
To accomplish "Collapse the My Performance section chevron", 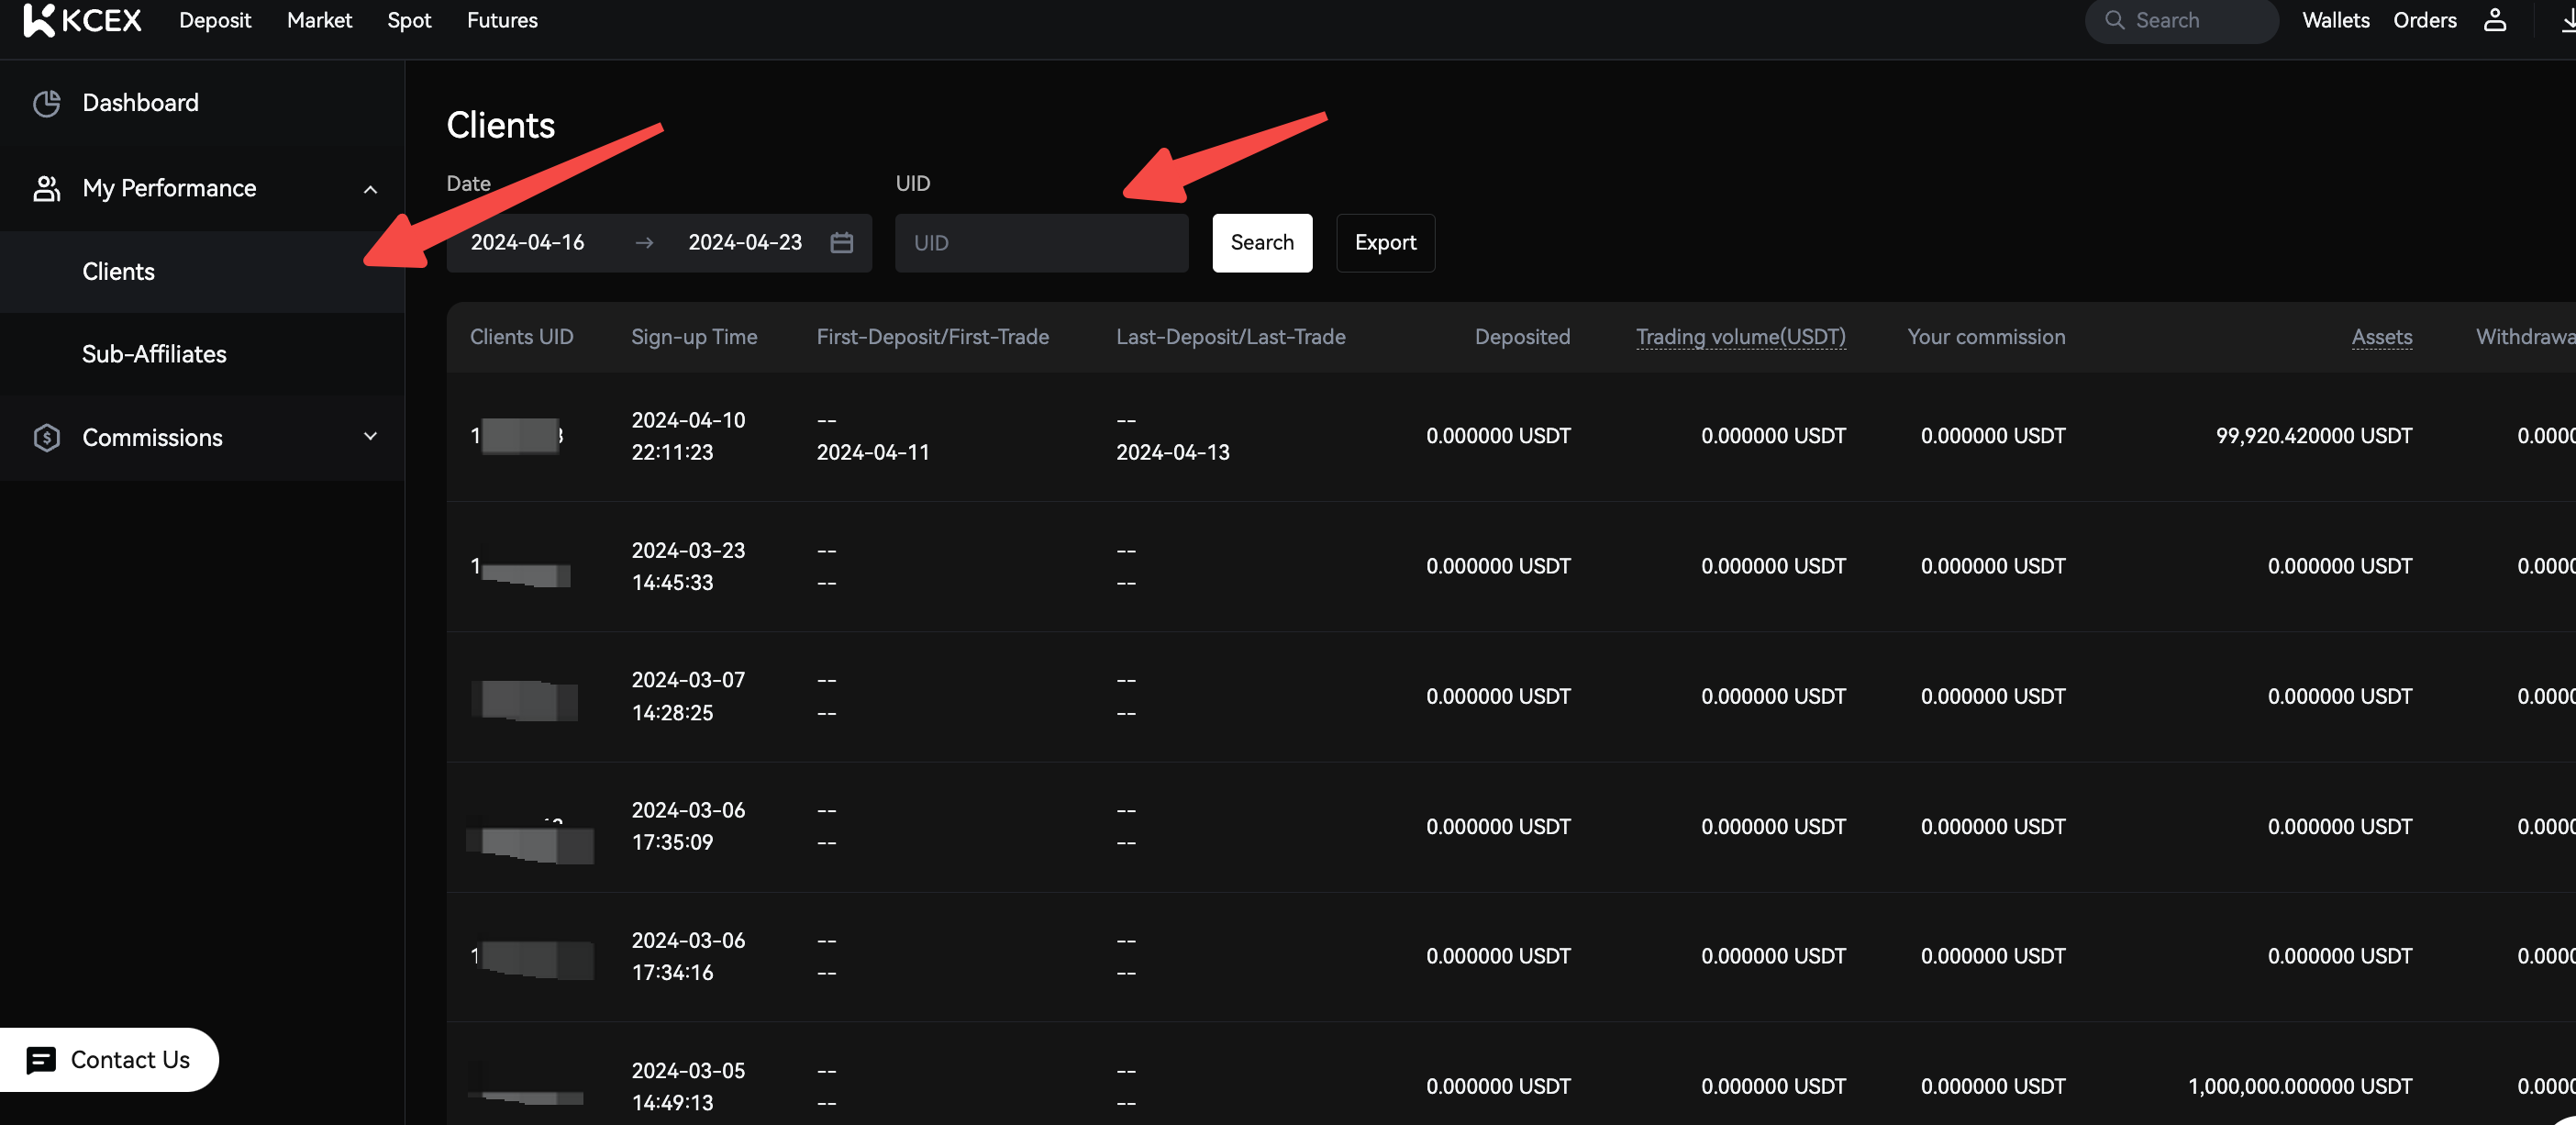I will 370,189.
